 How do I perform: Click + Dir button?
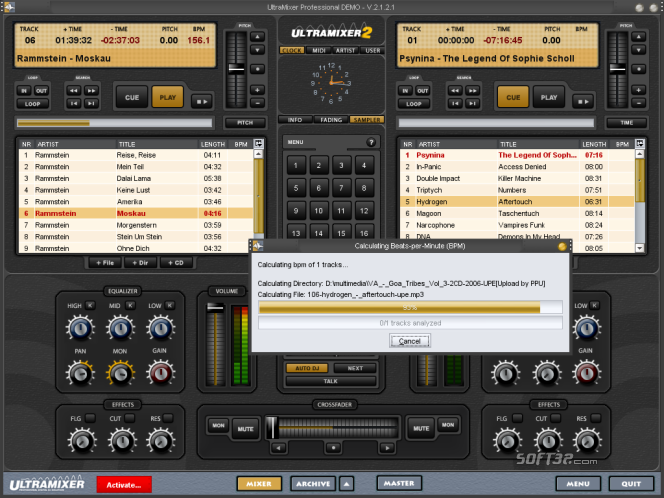(141, 263)
